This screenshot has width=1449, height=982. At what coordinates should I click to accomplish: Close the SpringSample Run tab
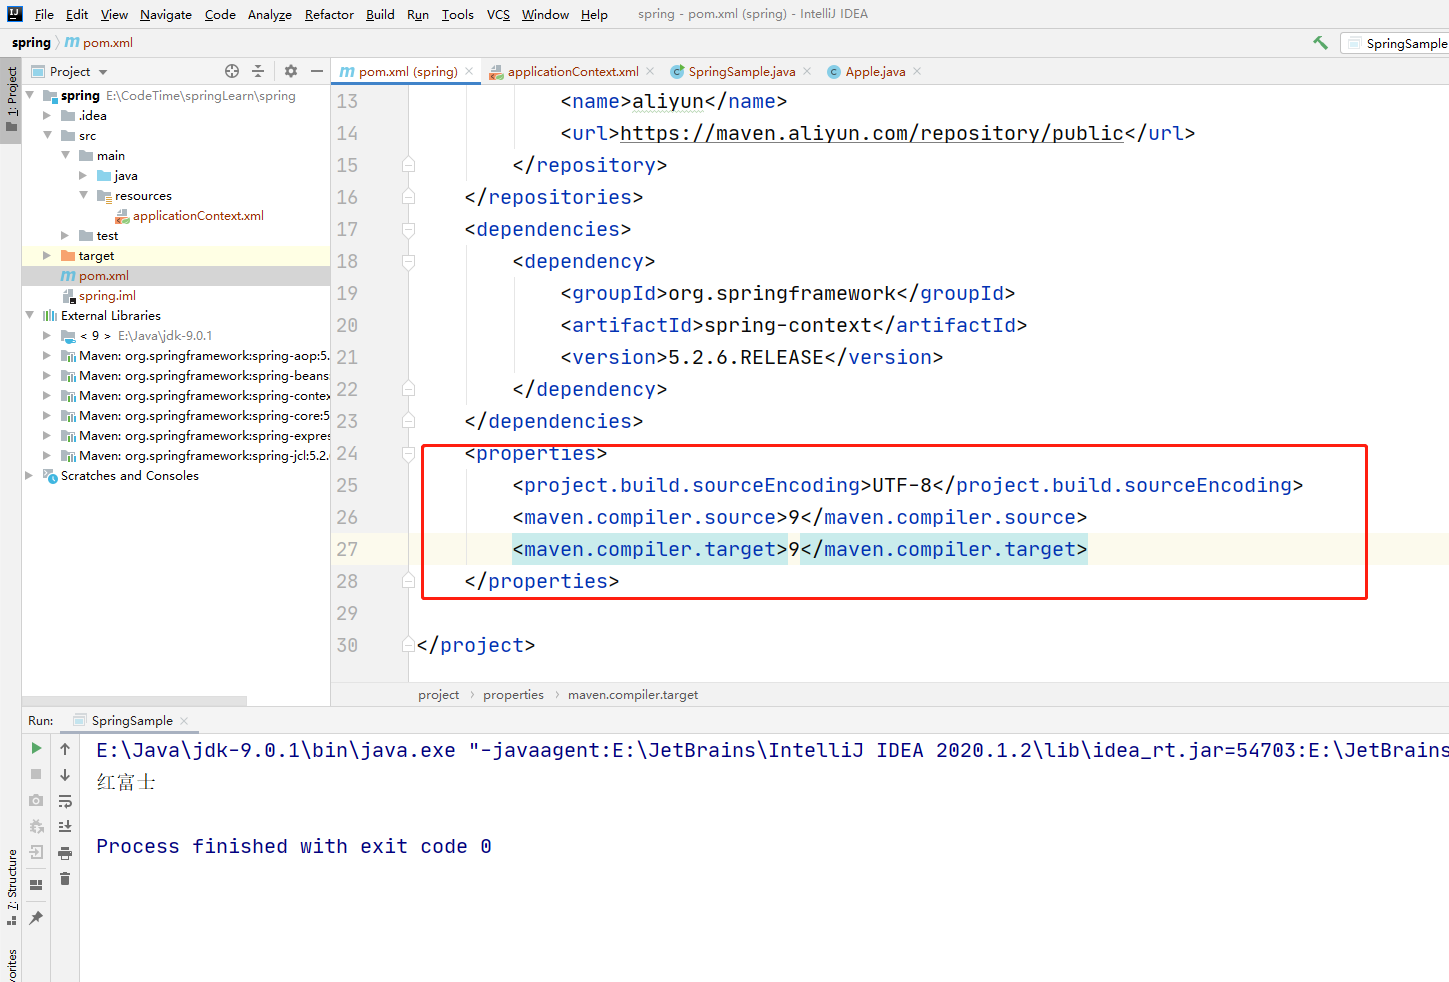[184, 721]
